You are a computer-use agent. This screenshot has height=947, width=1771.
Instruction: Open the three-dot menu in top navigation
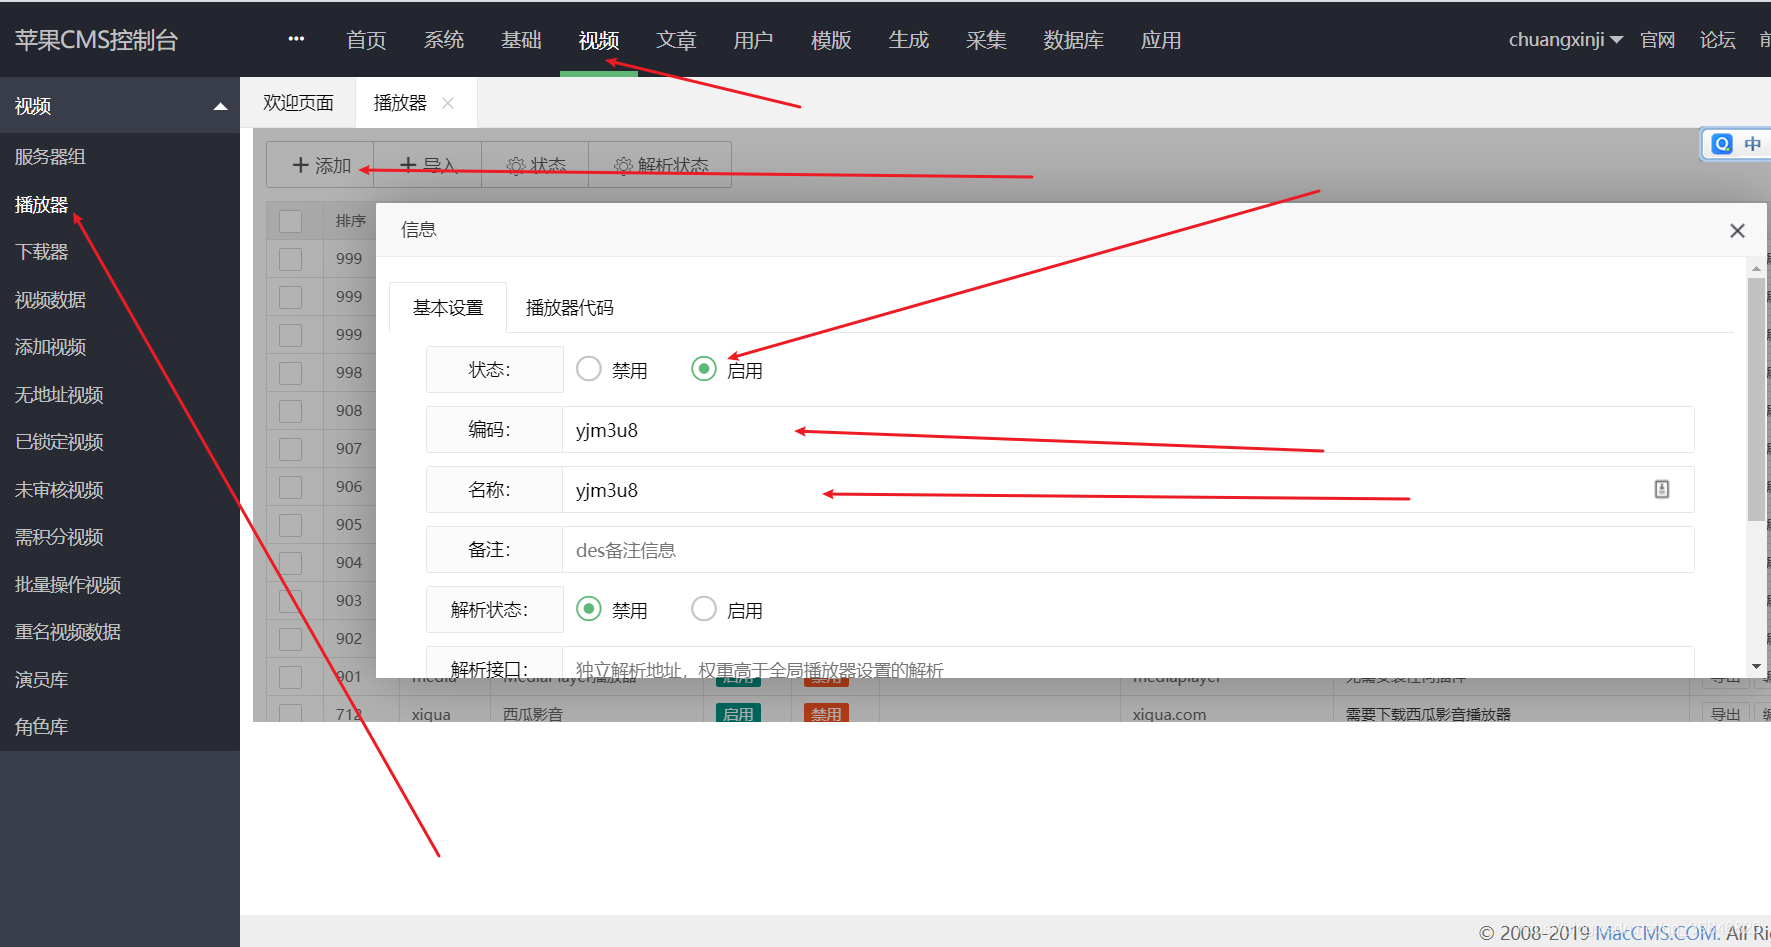tap(296, 39)
